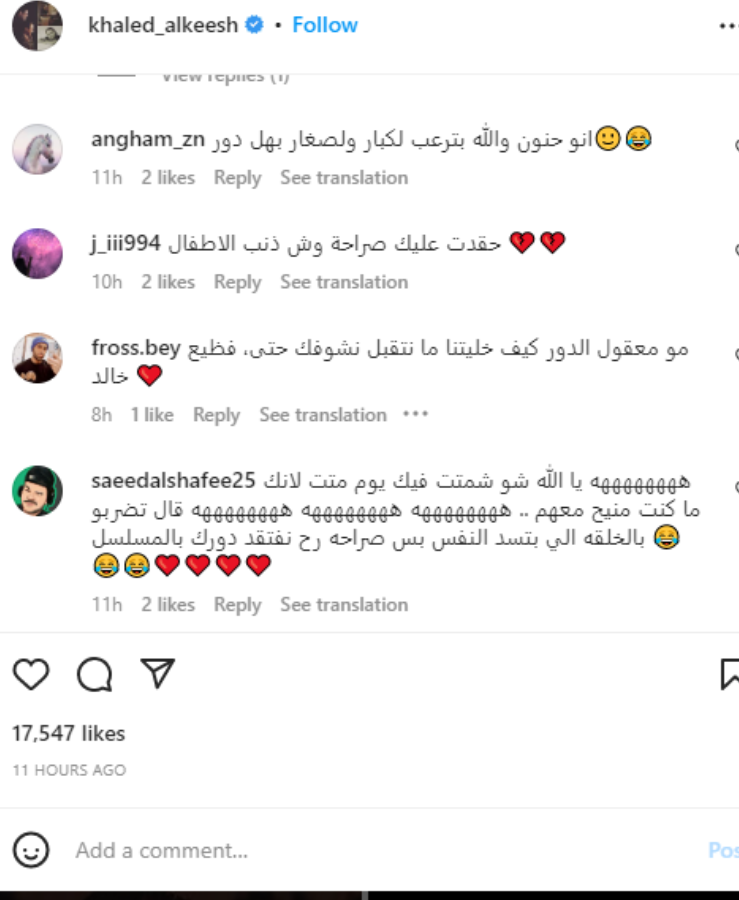
Task: Open the post's three-dots options menu
Action: 729,26
